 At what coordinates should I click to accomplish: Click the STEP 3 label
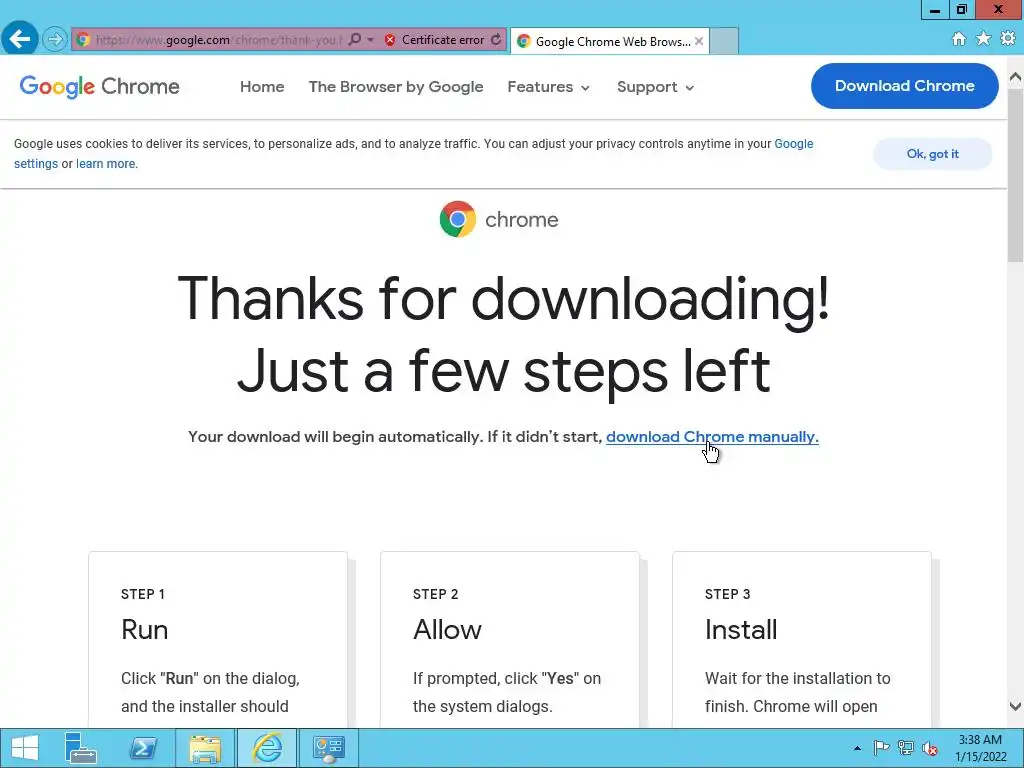728,594
